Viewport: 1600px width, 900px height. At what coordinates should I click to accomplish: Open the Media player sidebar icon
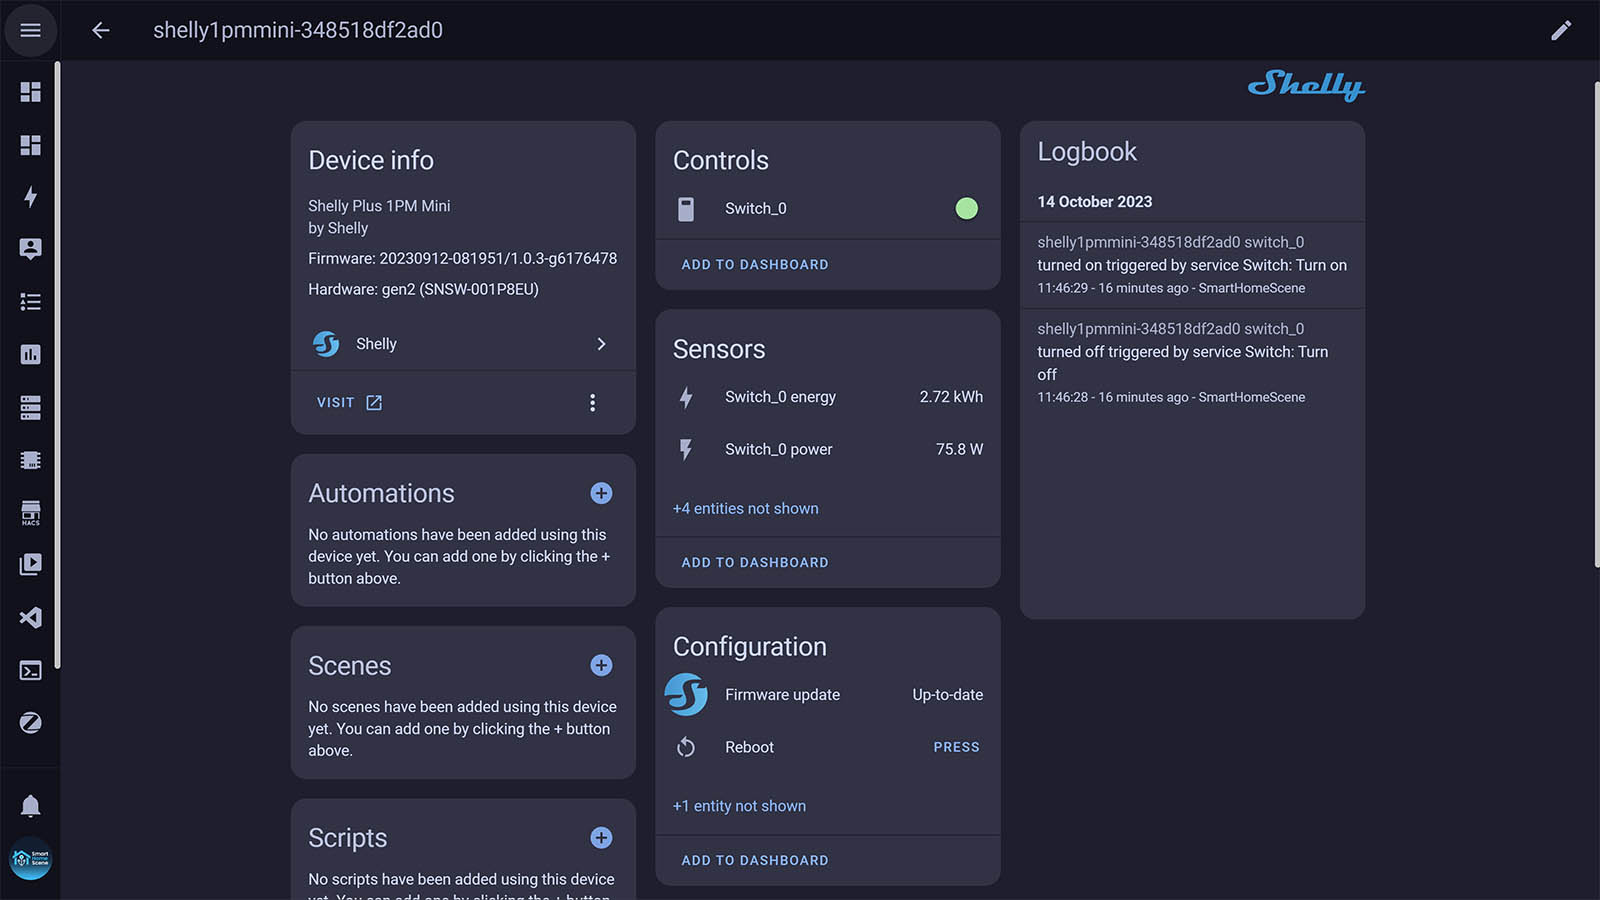tap(30, 565)
